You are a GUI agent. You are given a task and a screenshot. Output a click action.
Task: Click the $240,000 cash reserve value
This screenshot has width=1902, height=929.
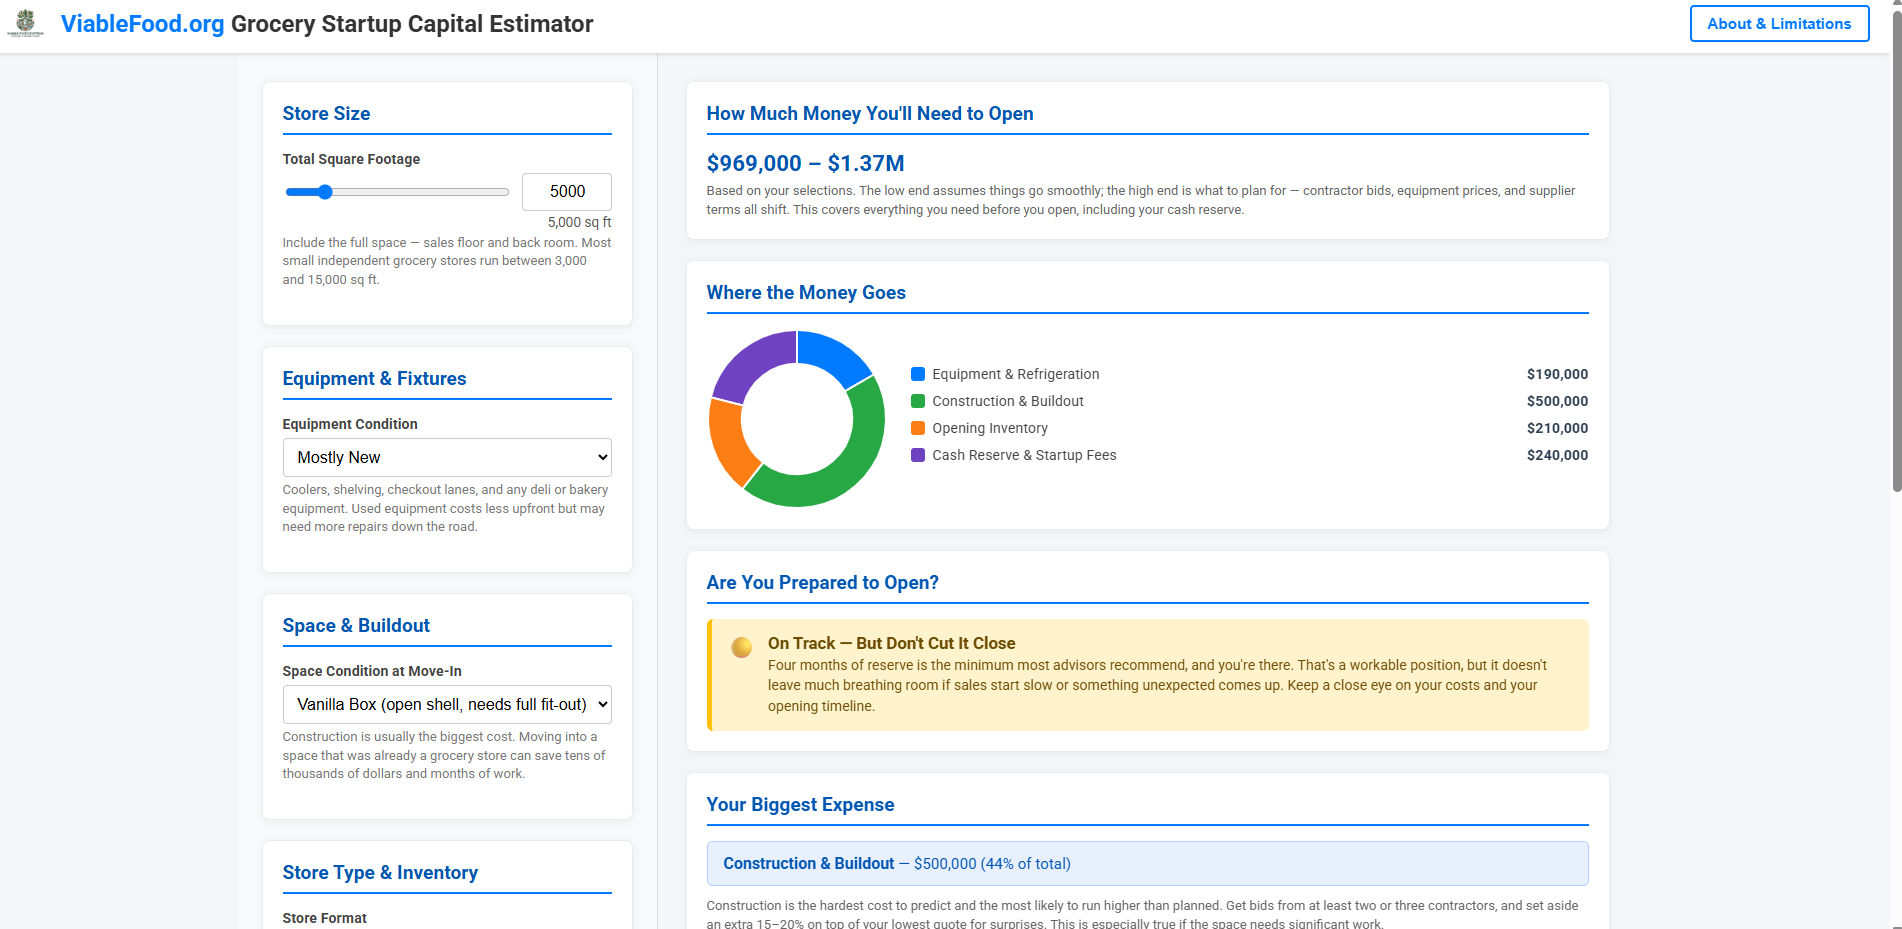(x=1557, y=455)
